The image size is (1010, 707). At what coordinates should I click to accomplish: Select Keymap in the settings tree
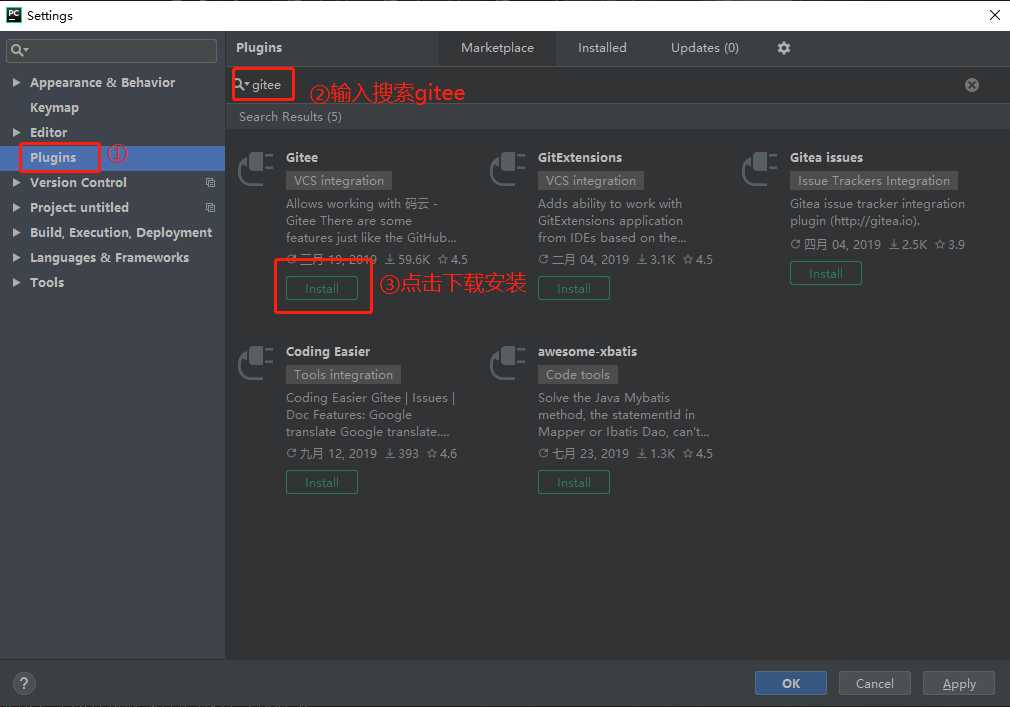(54, 108)
